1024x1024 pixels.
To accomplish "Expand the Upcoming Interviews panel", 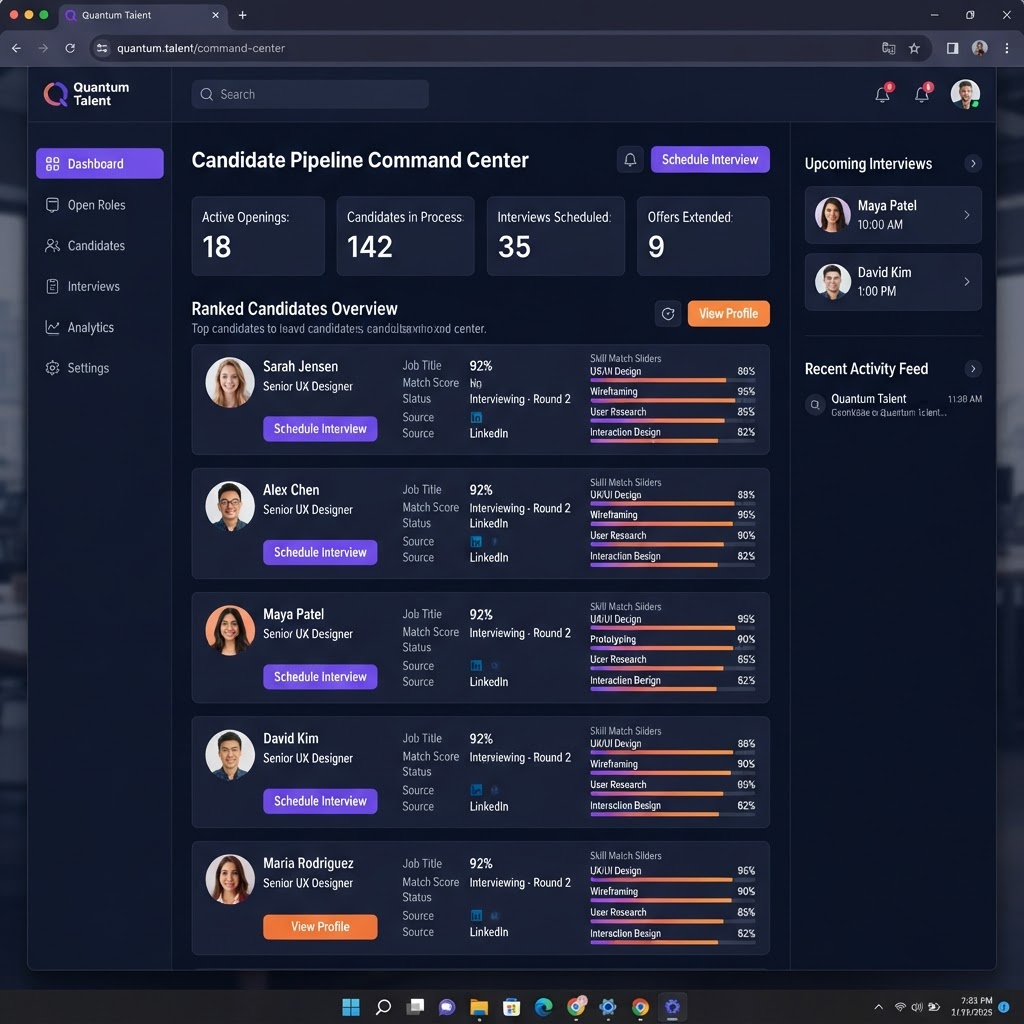I will point(972,163).
